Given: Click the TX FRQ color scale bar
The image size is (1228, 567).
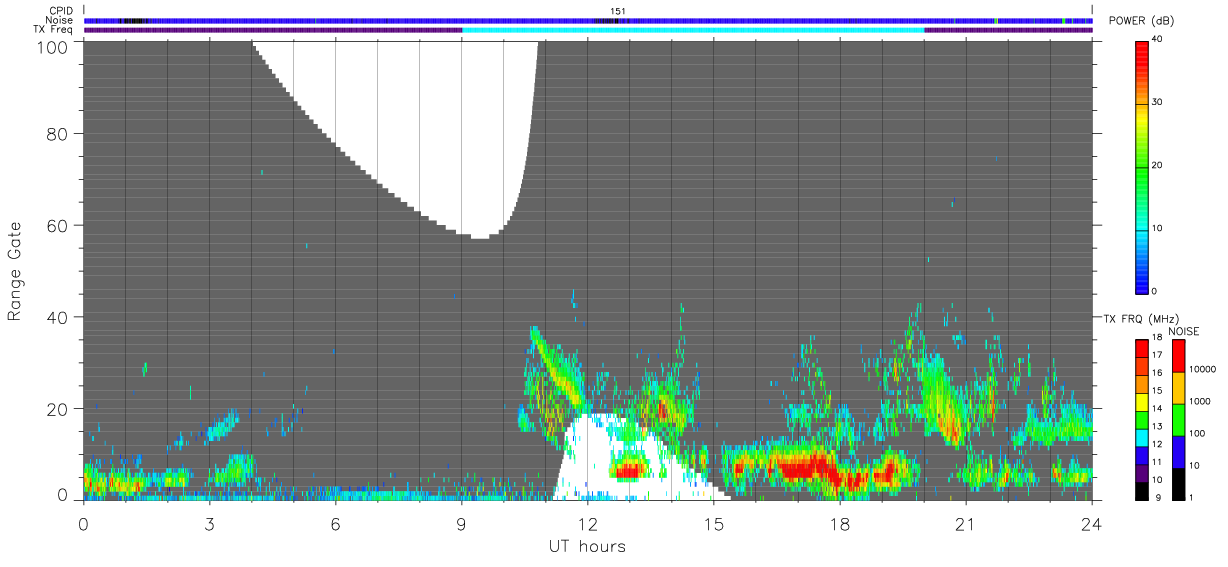Looking at the screenshot, I should point(1141,419).
